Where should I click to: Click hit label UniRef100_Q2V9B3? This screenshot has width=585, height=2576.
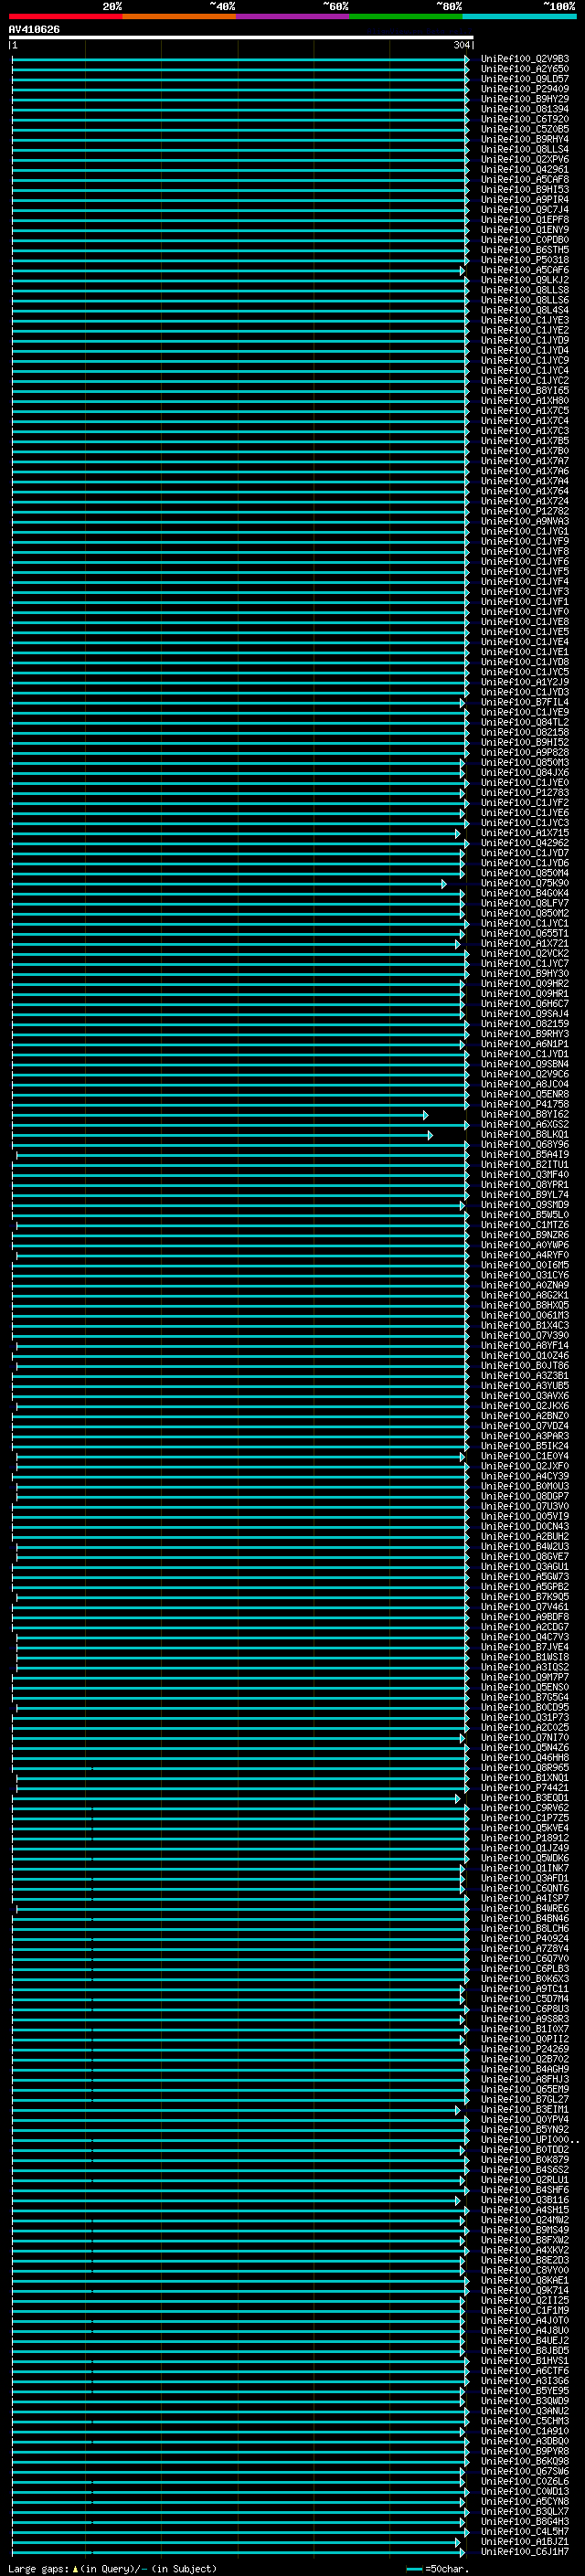(x=525, y=59)
